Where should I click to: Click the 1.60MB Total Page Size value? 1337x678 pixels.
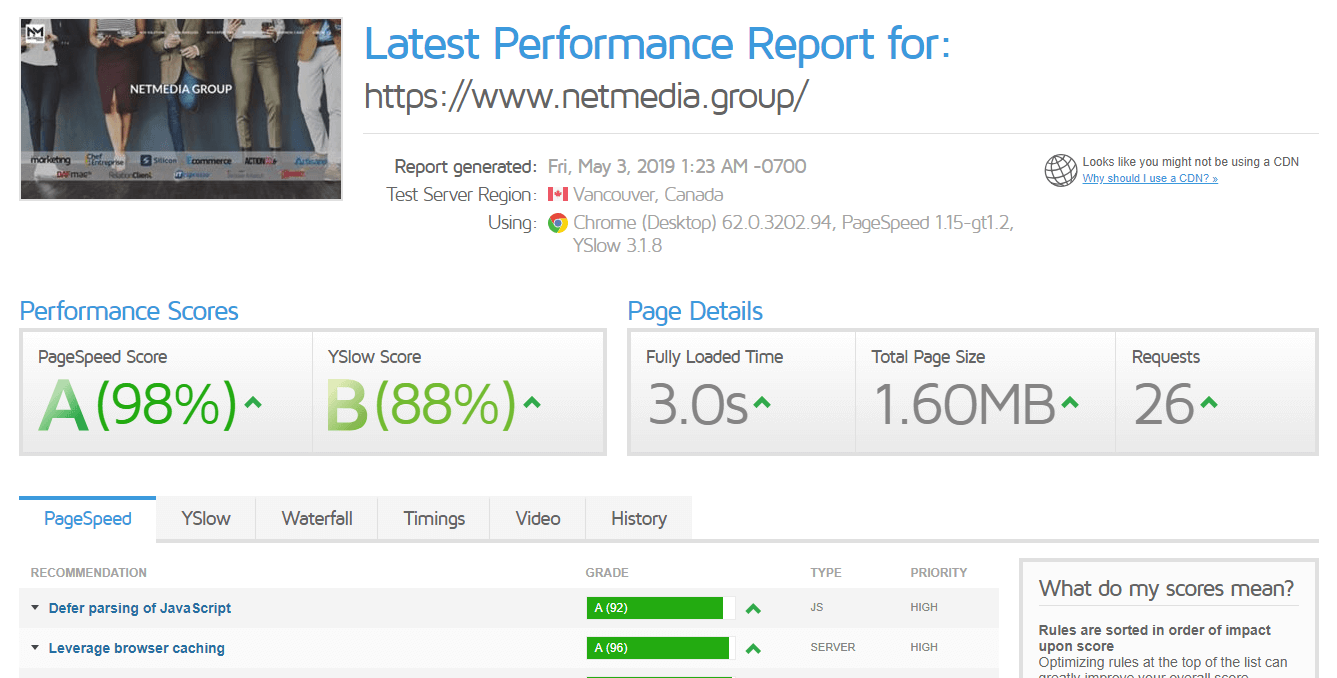tap(964, 405)
